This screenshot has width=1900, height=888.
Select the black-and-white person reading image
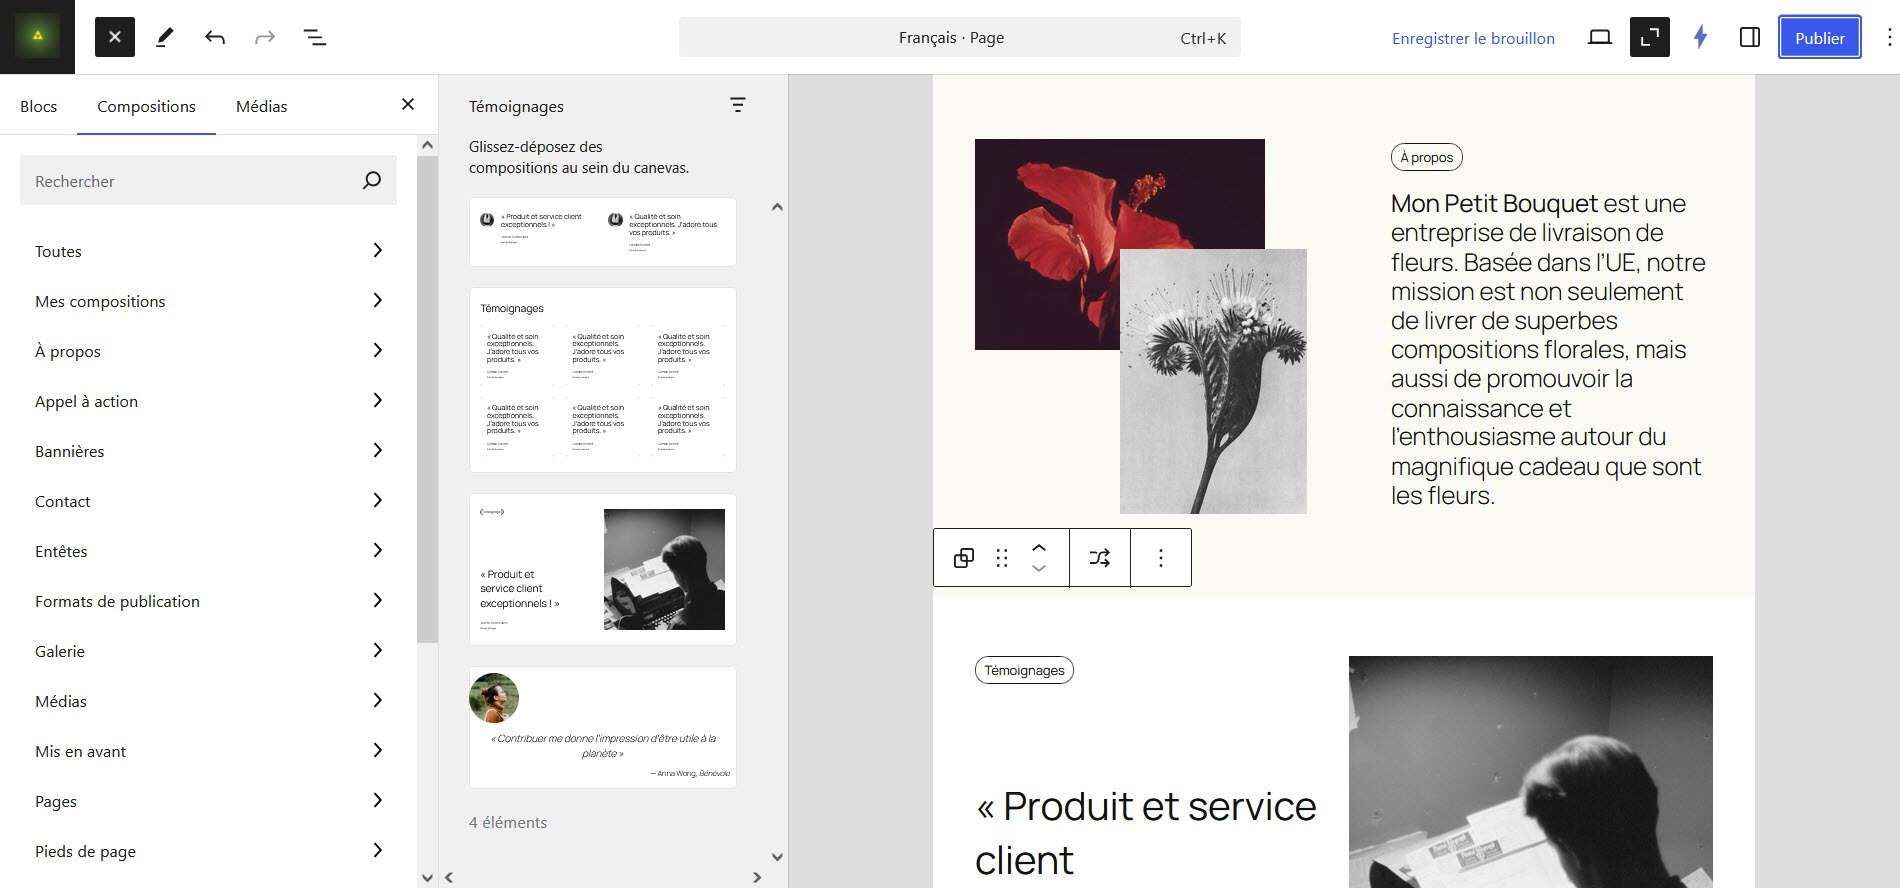[1530, 772]
